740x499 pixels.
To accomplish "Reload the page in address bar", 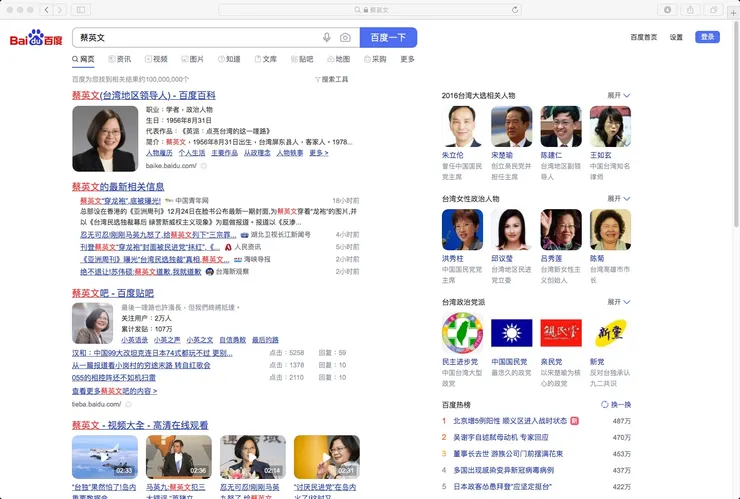I will click(x=515, y=9).
